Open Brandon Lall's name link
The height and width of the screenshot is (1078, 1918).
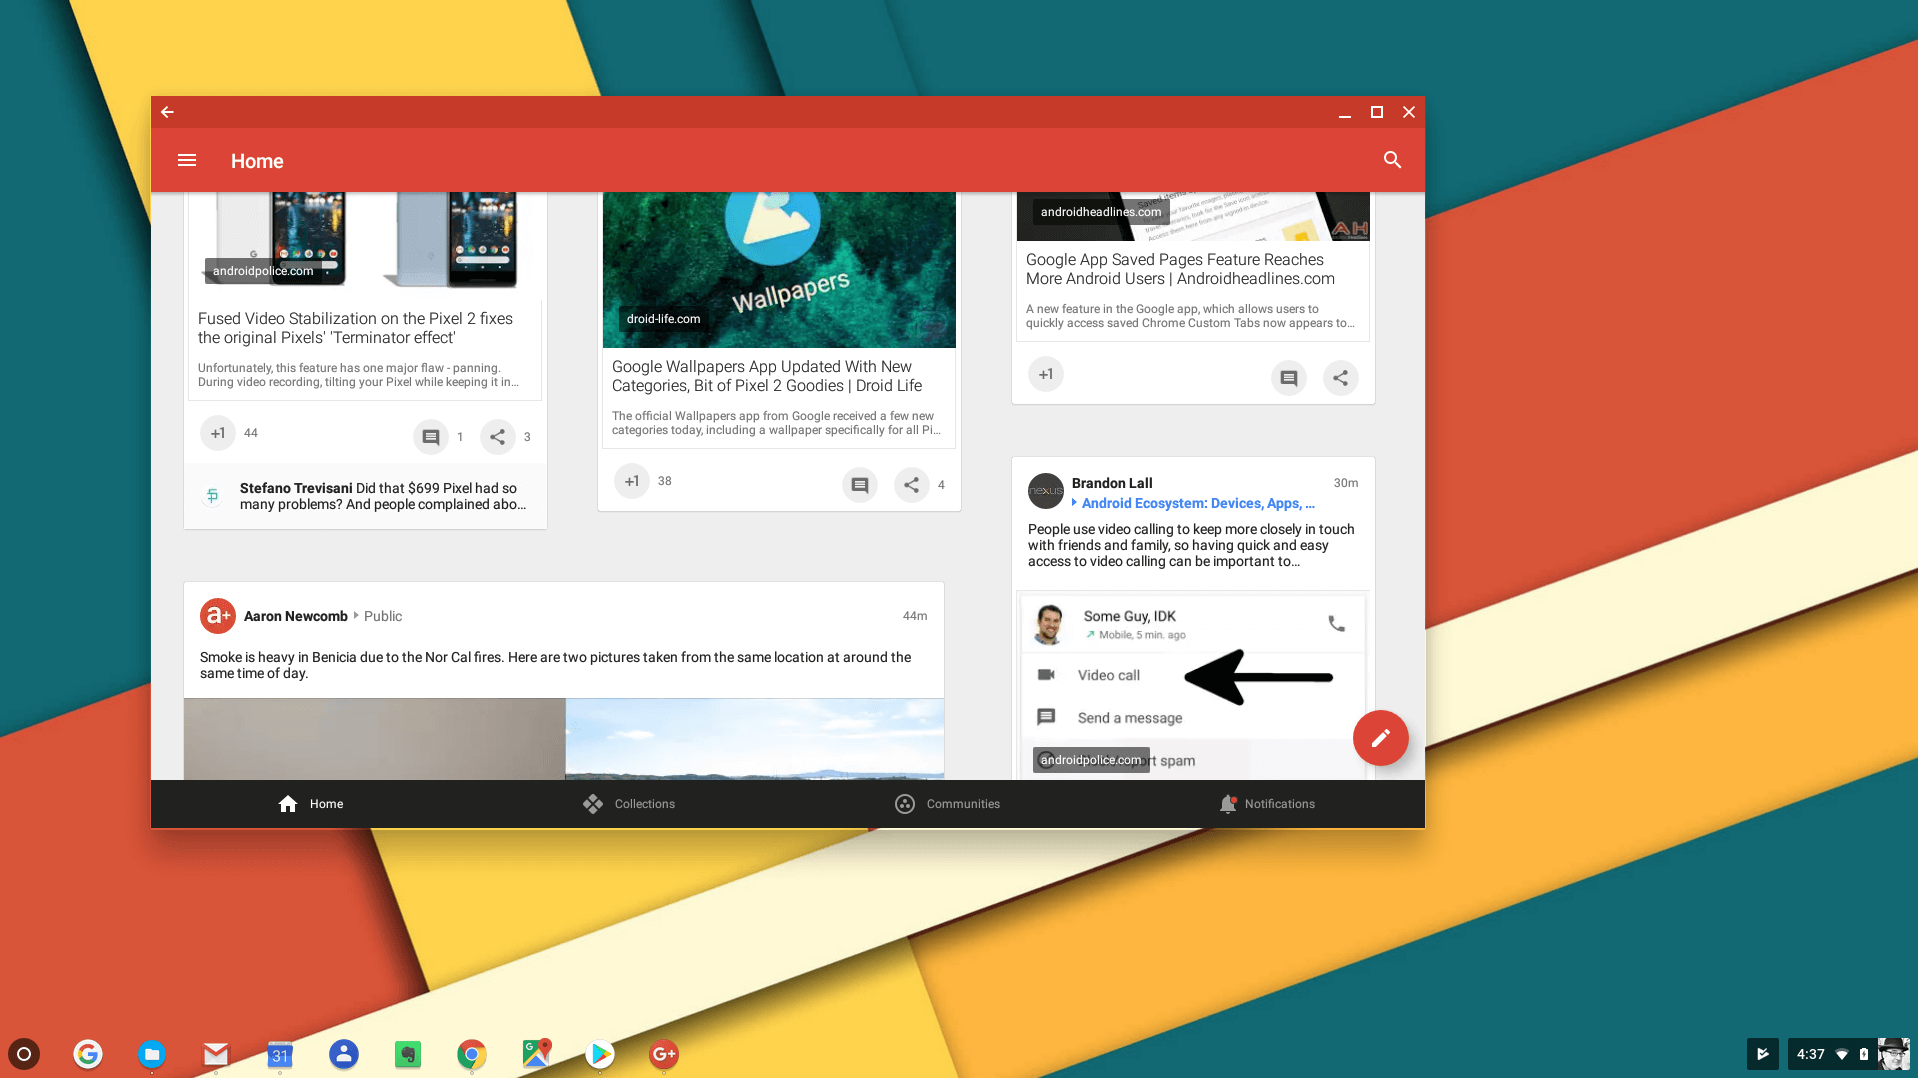point(1112,483)
